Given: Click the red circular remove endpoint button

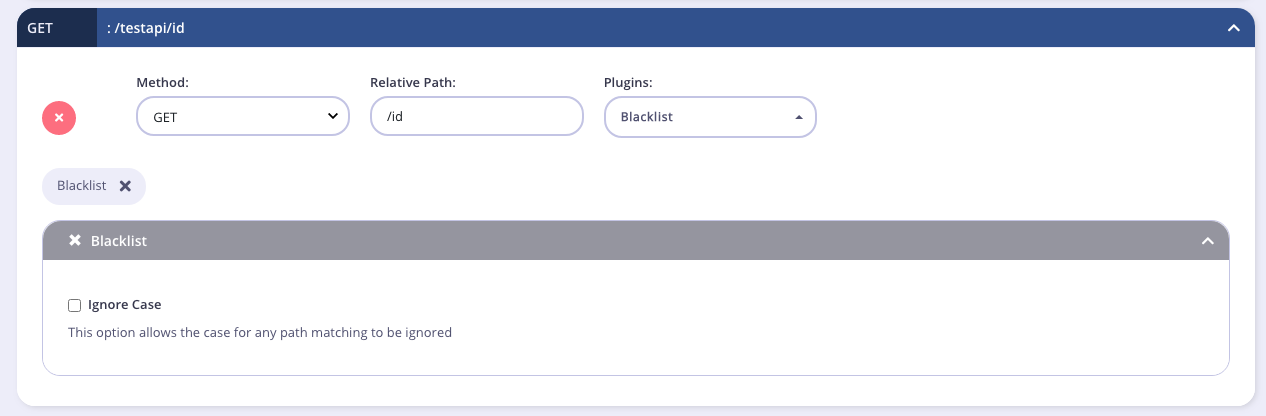Looking at the screenshot, I should pos(59,117).
